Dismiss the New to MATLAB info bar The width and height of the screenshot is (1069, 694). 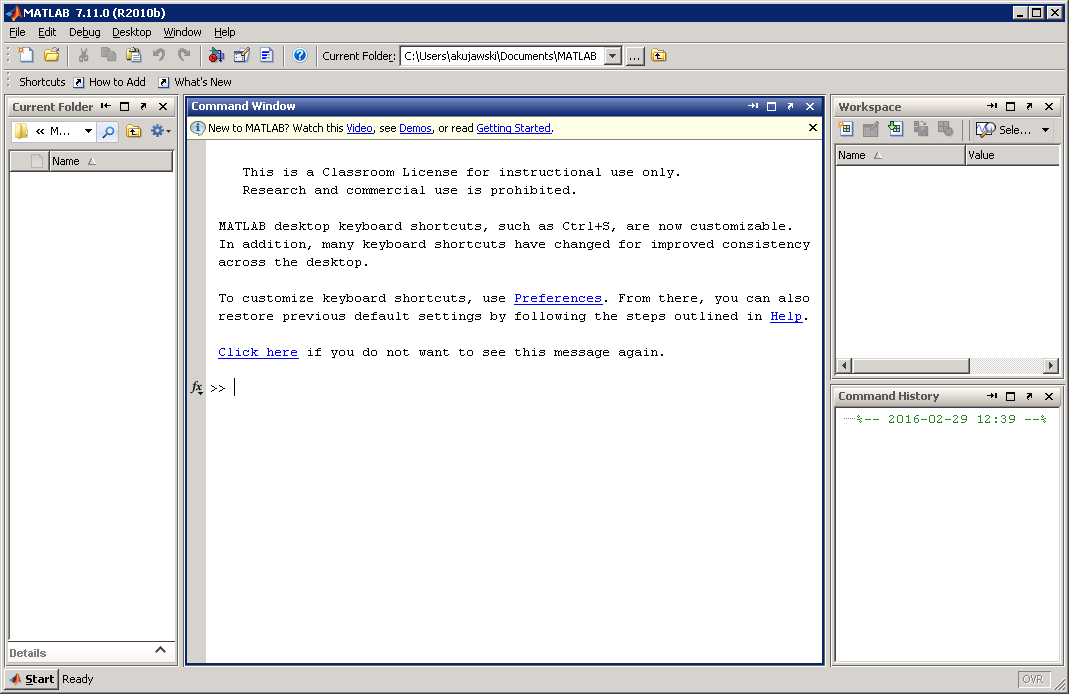tap(813, 127)
